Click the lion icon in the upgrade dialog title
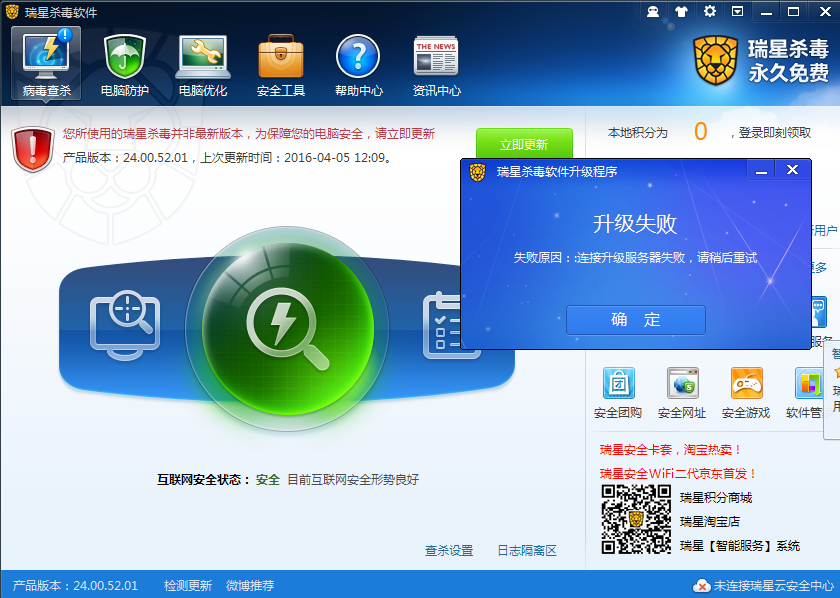This screenshot has width=840, height=598. click(x=477, y=172)
